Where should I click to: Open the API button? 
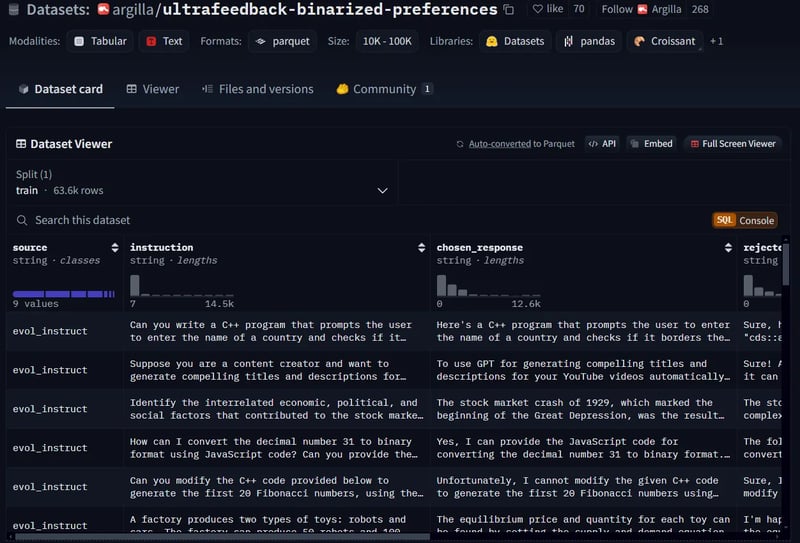(x=603, y=144)
